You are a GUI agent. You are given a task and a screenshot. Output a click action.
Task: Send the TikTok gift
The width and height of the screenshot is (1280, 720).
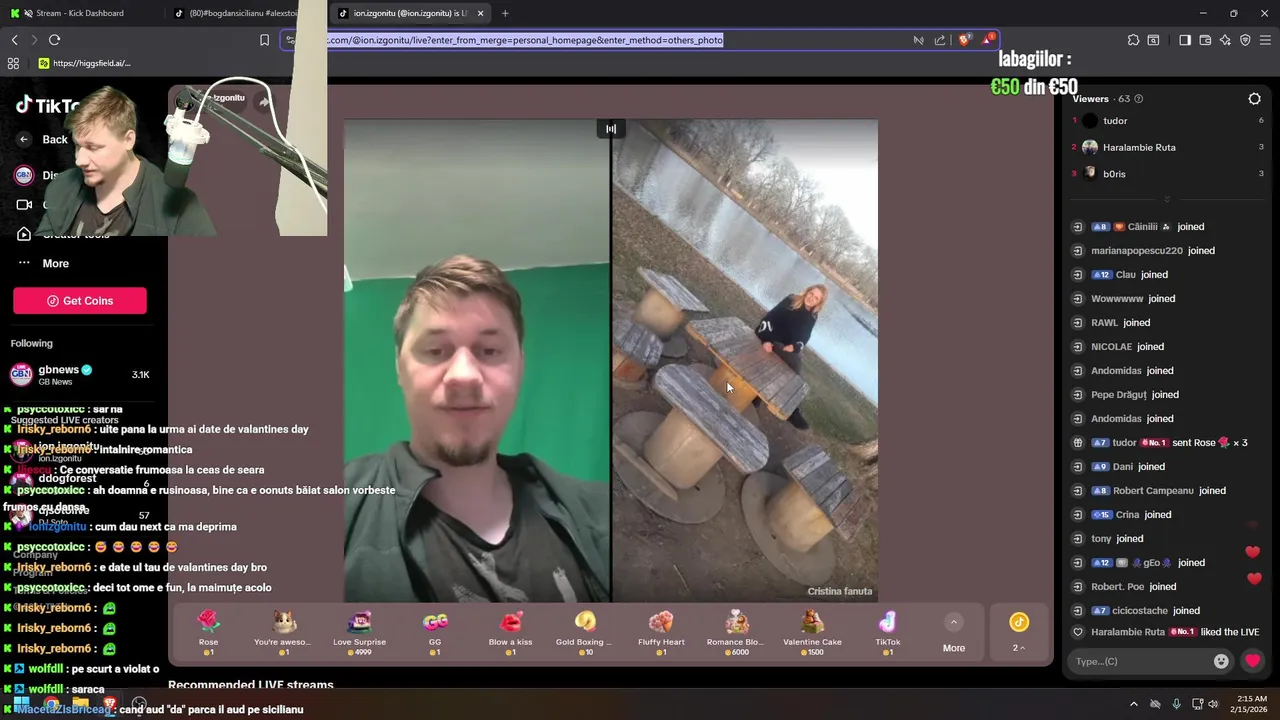pos(888,631)
